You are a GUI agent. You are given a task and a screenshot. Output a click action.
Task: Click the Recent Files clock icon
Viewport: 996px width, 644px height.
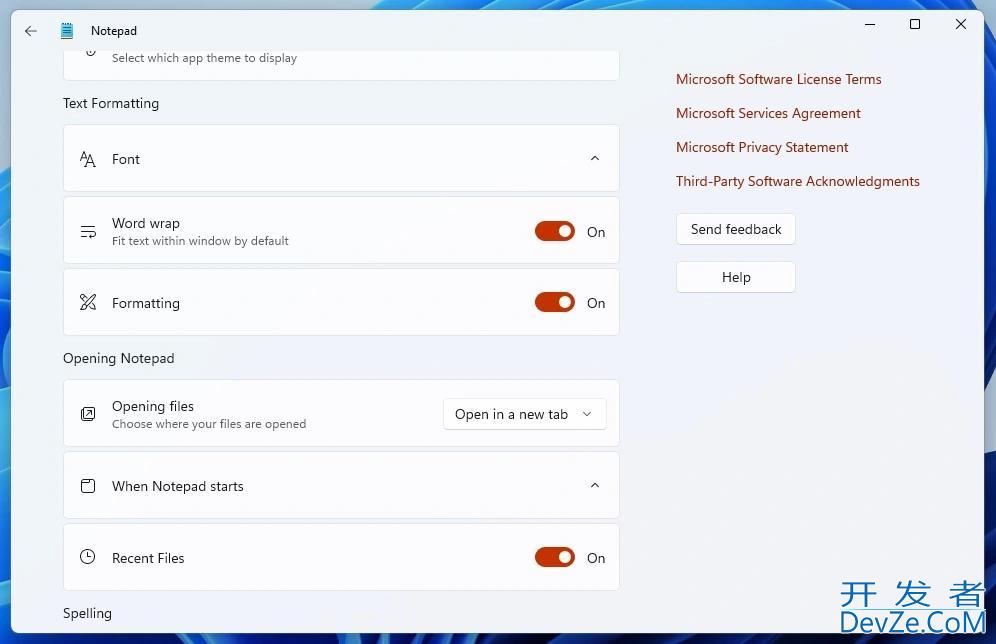(x=88, y=557)
